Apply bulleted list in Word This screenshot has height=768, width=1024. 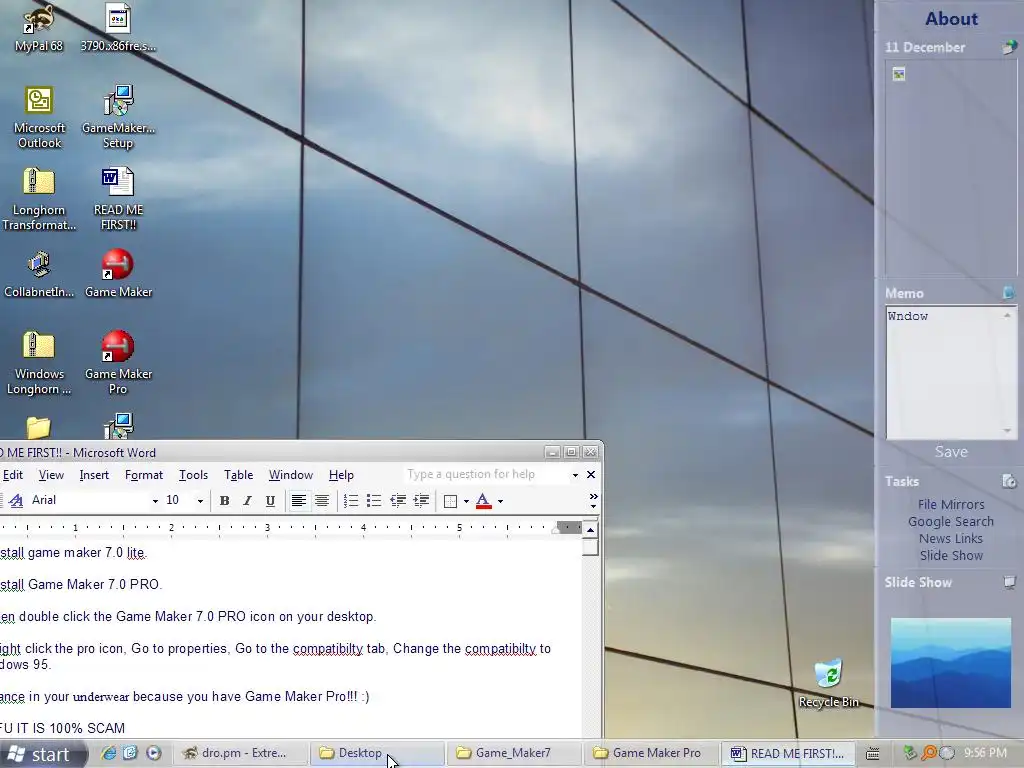click(374, 501)
